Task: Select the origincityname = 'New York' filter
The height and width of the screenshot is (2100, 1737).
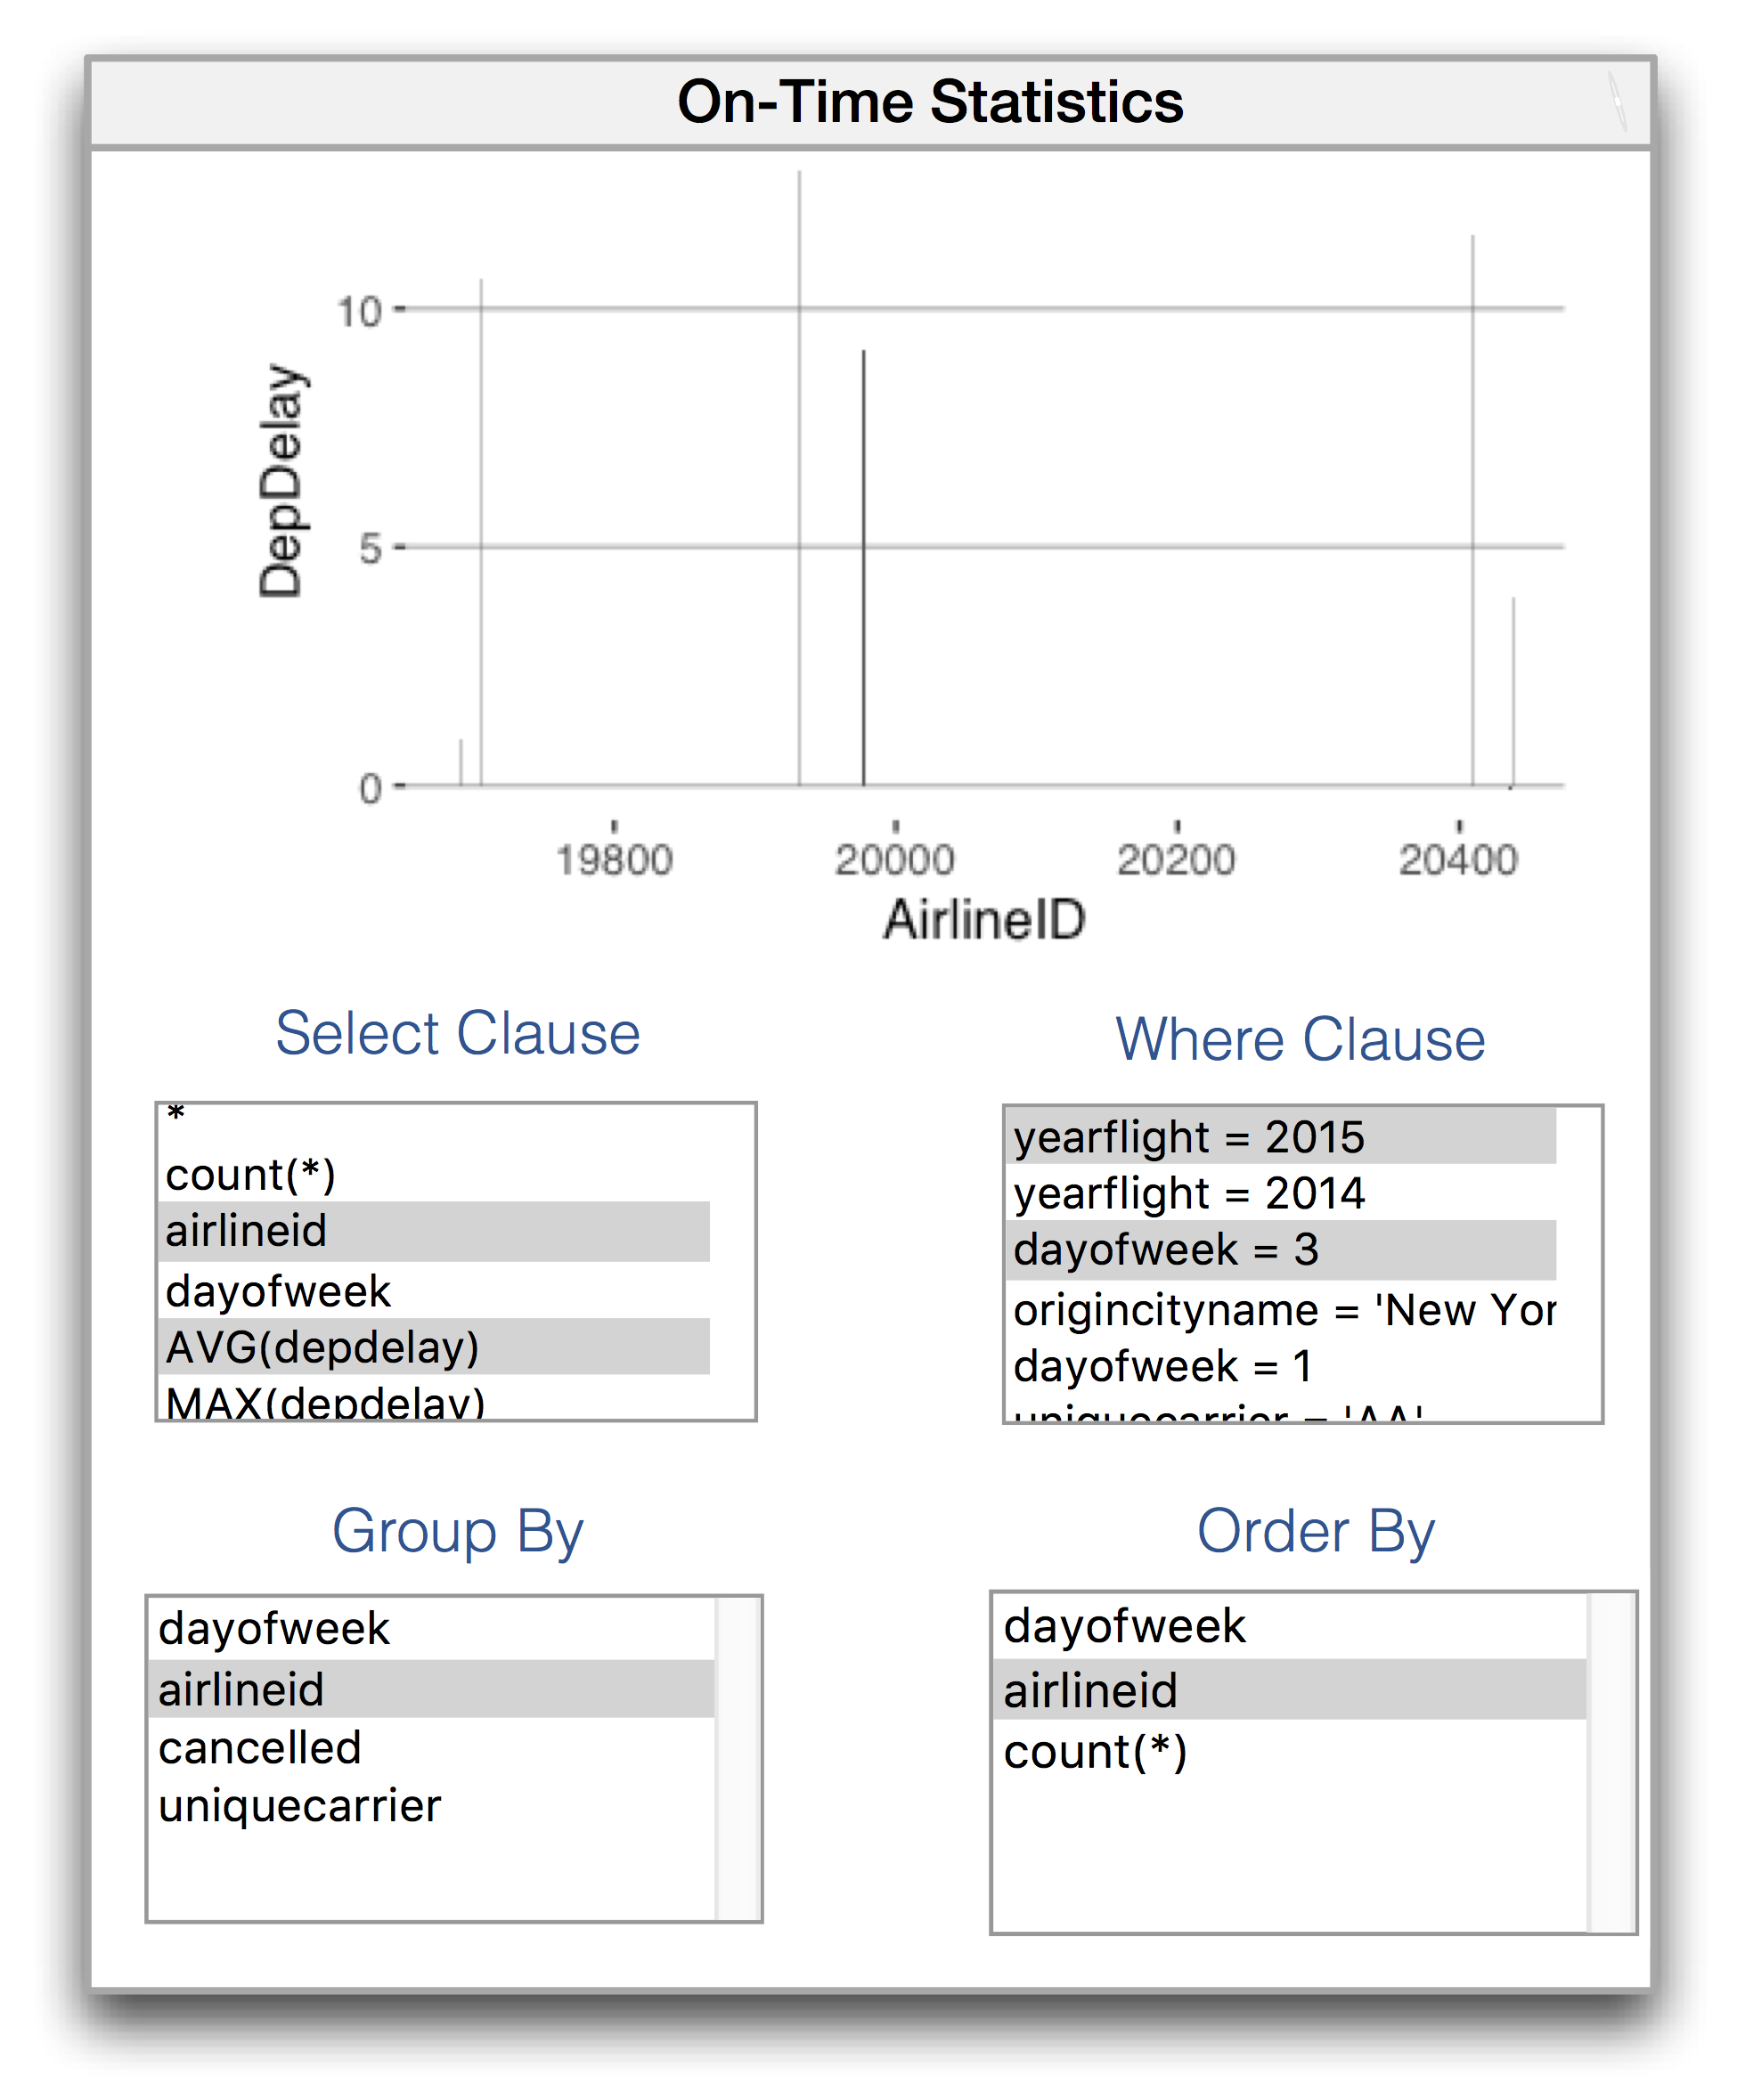Action: tap(1284, 1310)
